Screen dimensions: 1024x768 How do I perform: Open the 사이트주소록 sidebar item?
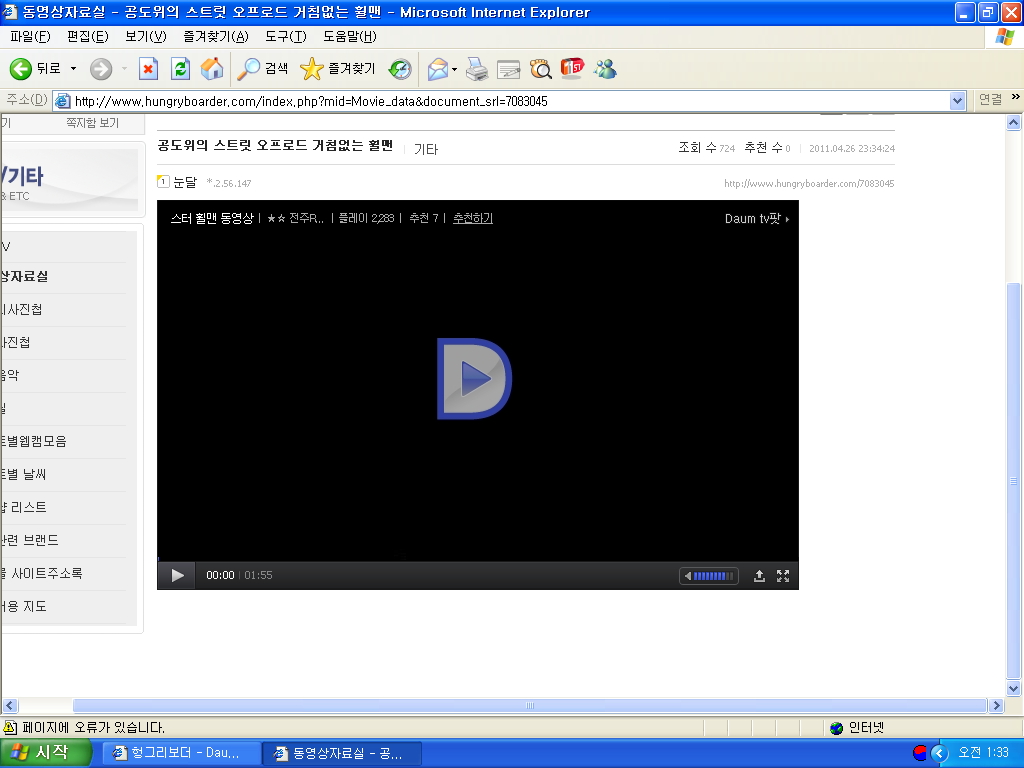pos(47,573)
